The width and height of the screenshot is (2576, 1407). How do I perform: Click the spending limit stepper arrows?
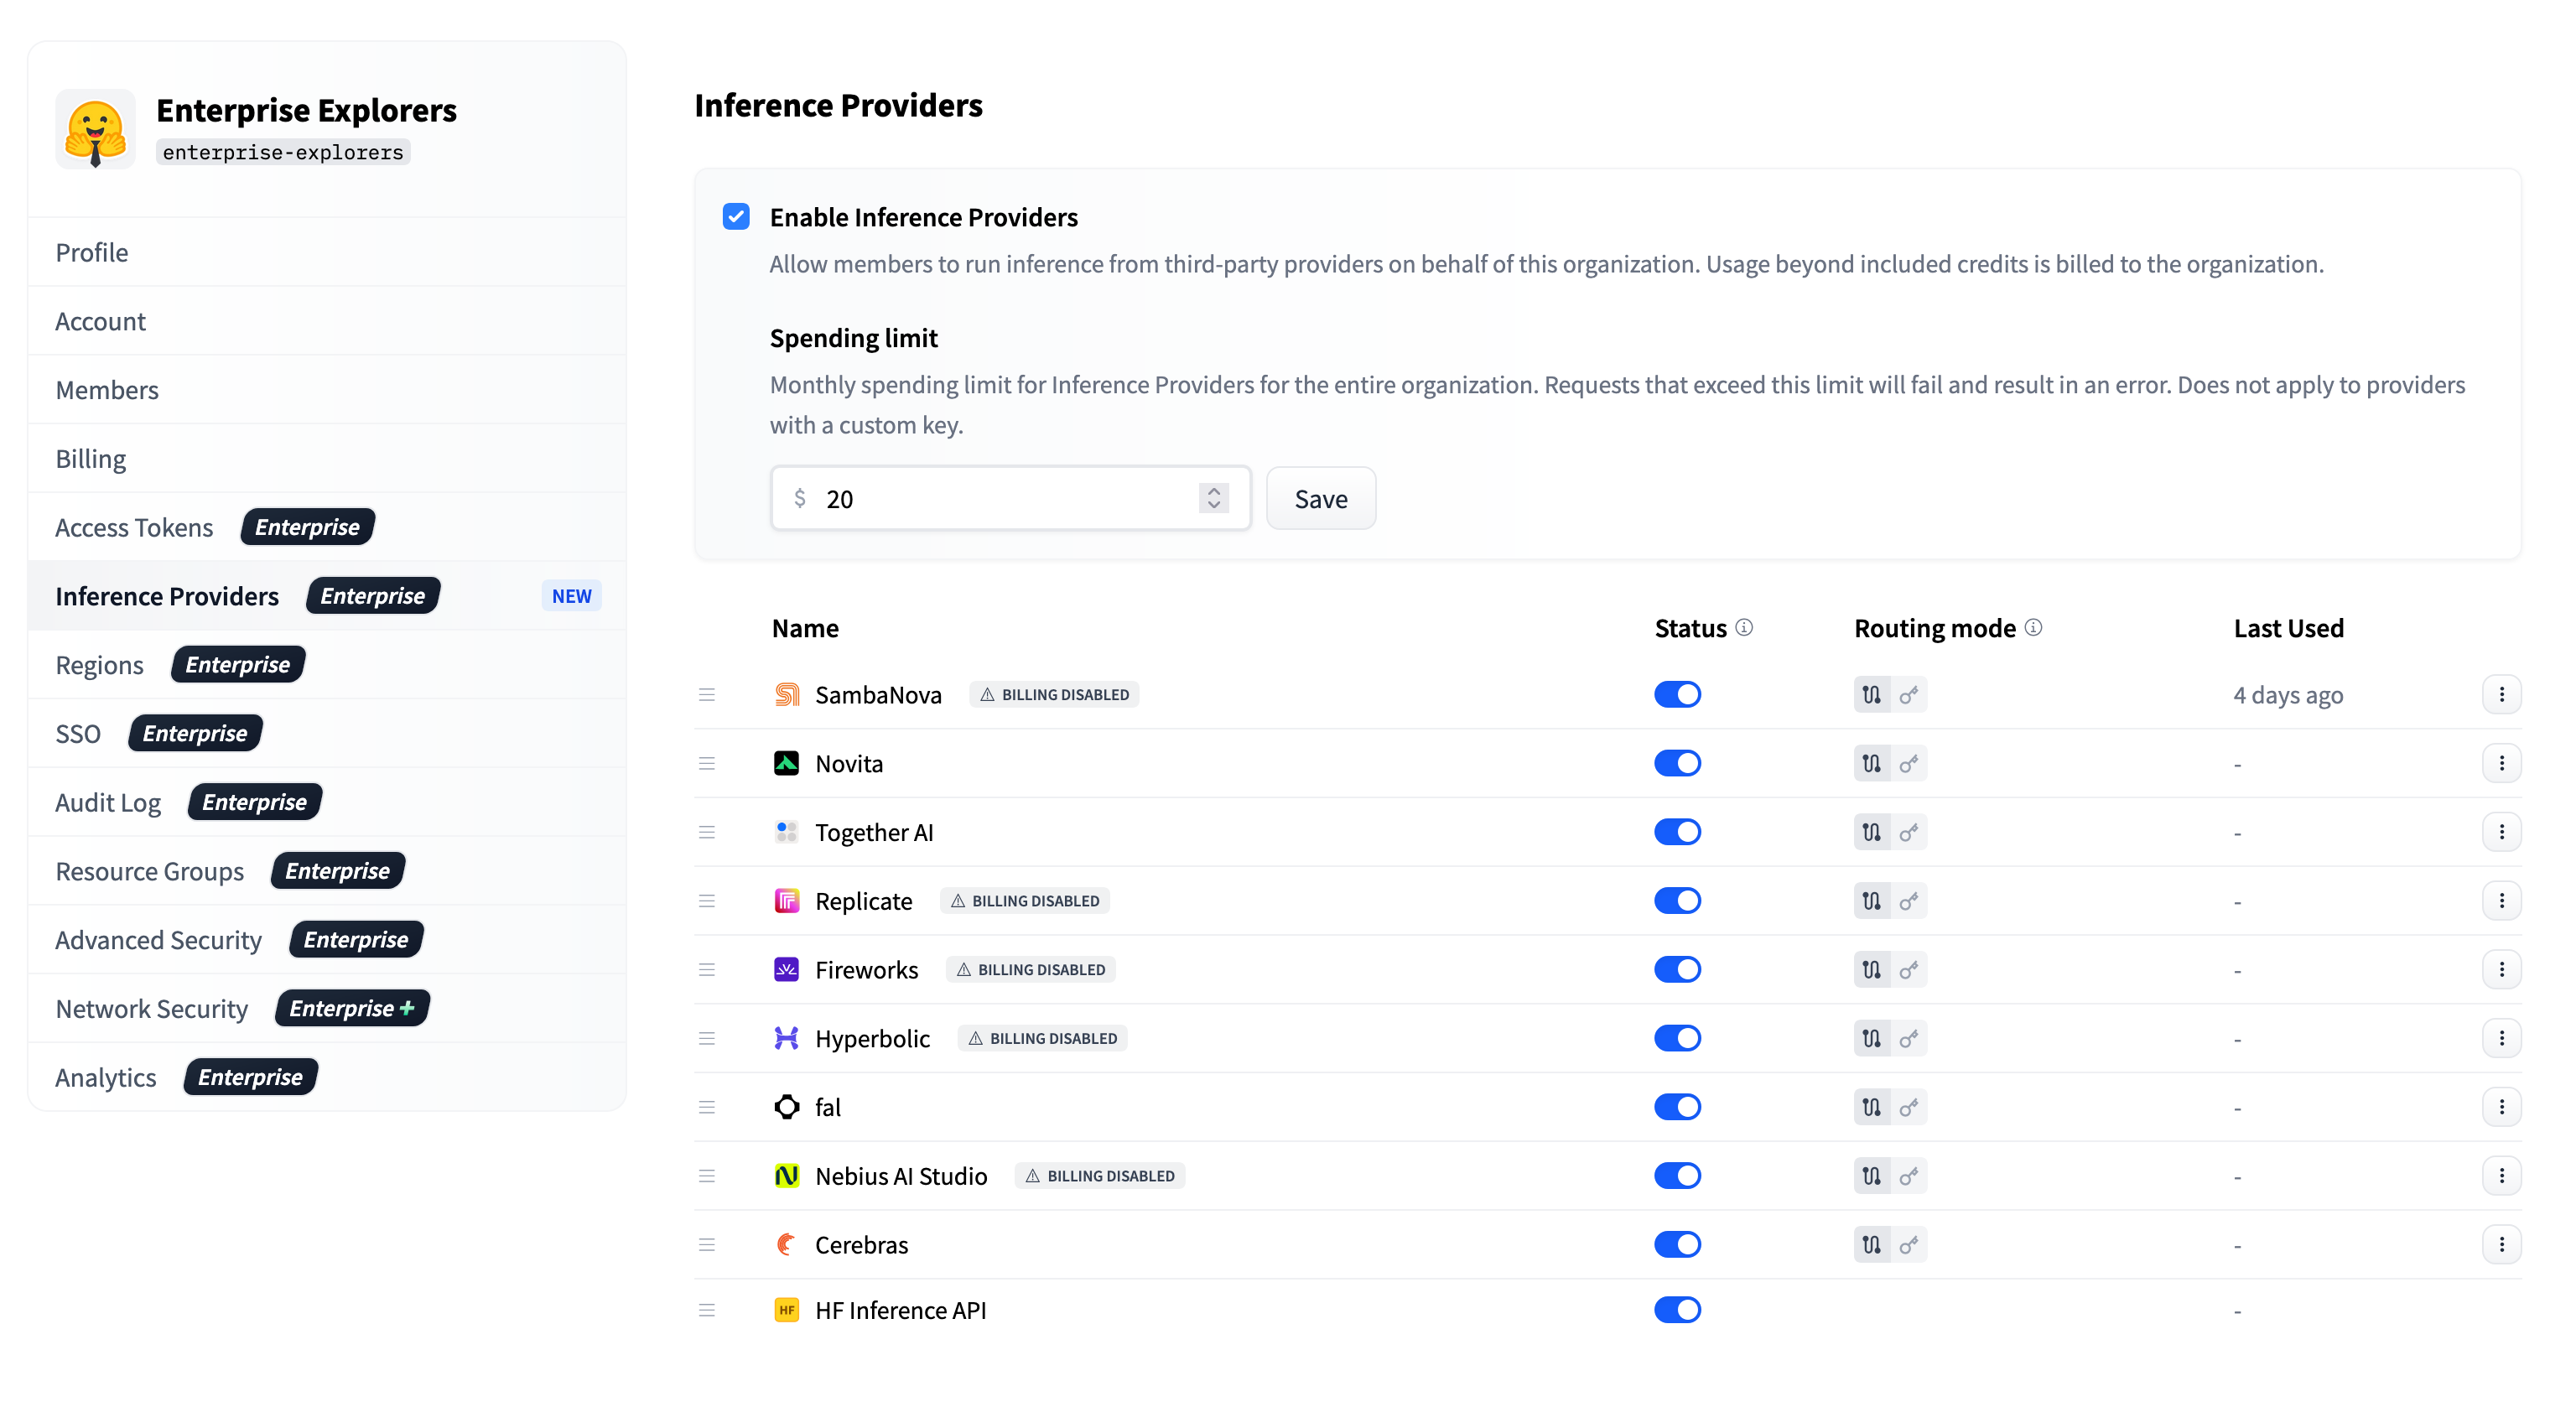[1213, 498]
